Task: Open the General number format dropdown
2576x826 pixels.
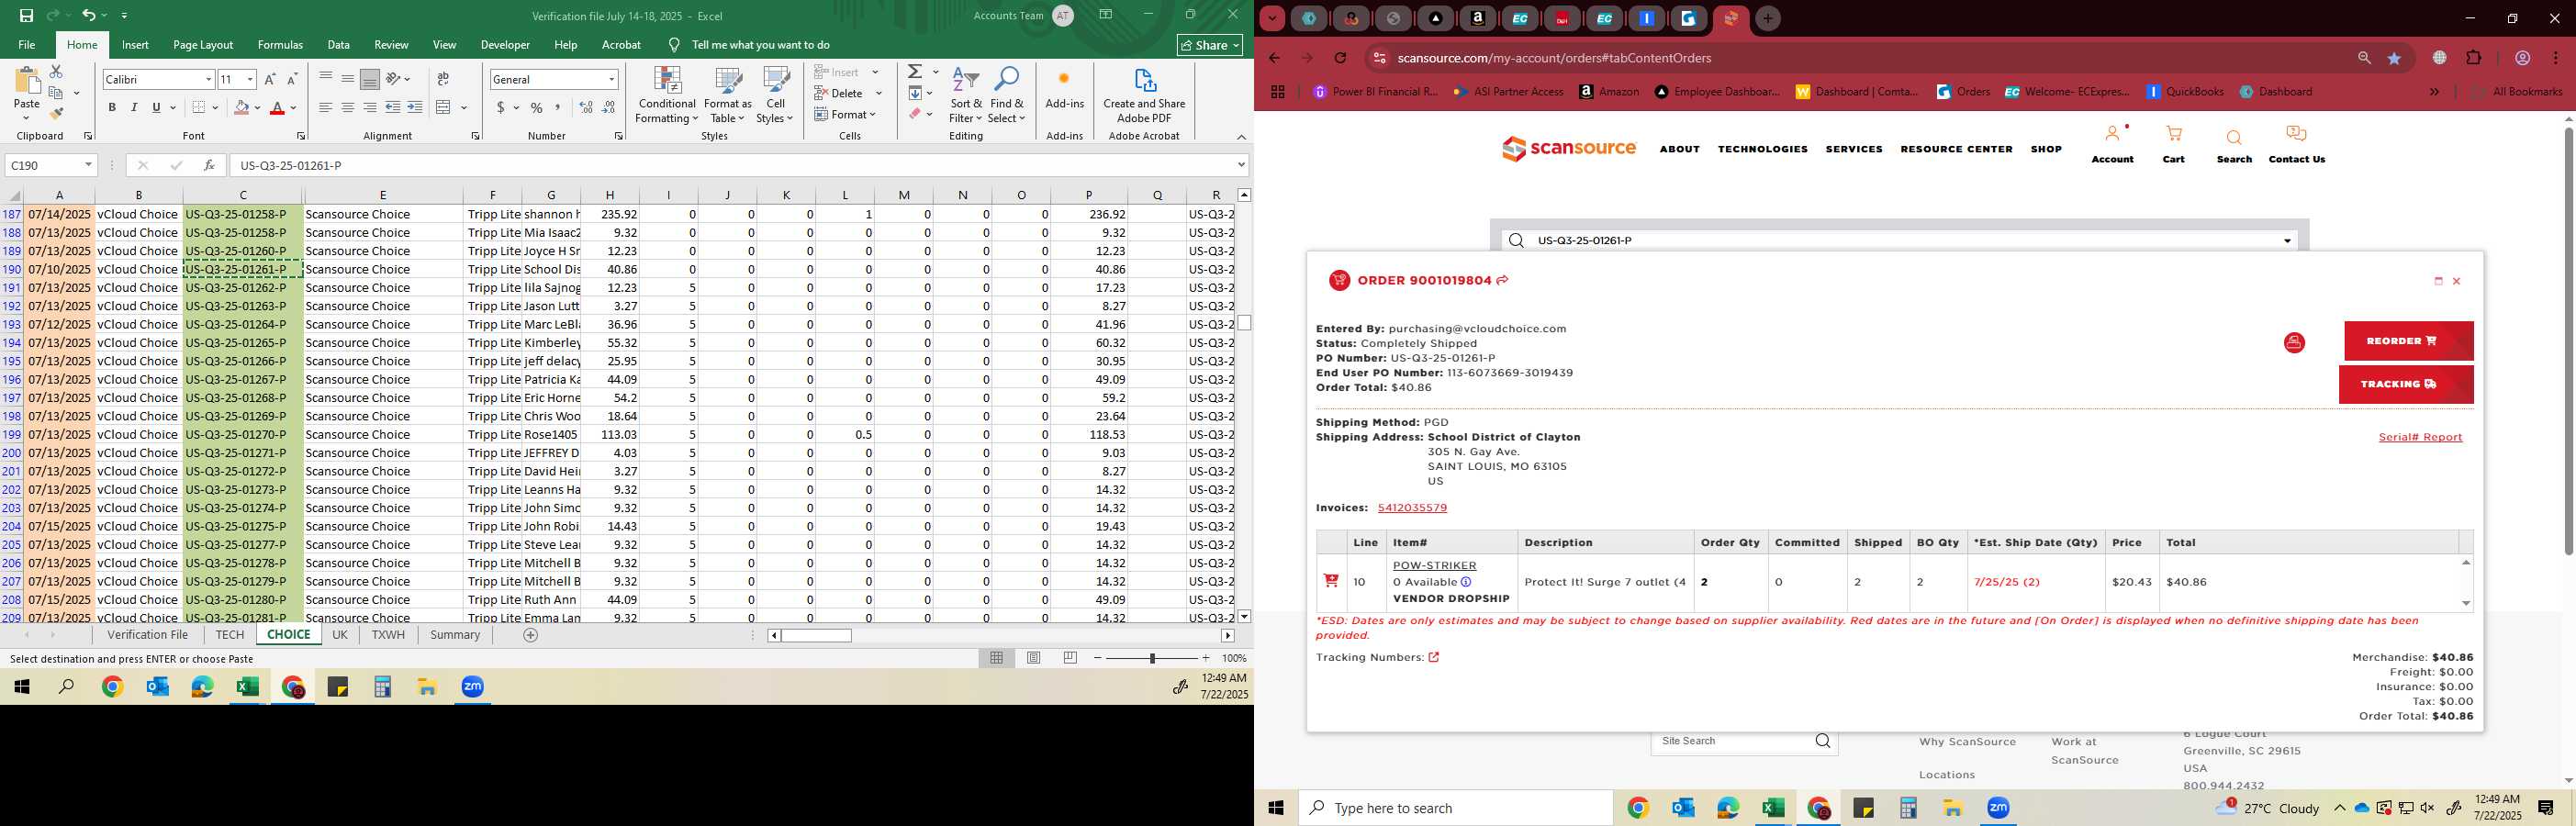Action: 611,79
